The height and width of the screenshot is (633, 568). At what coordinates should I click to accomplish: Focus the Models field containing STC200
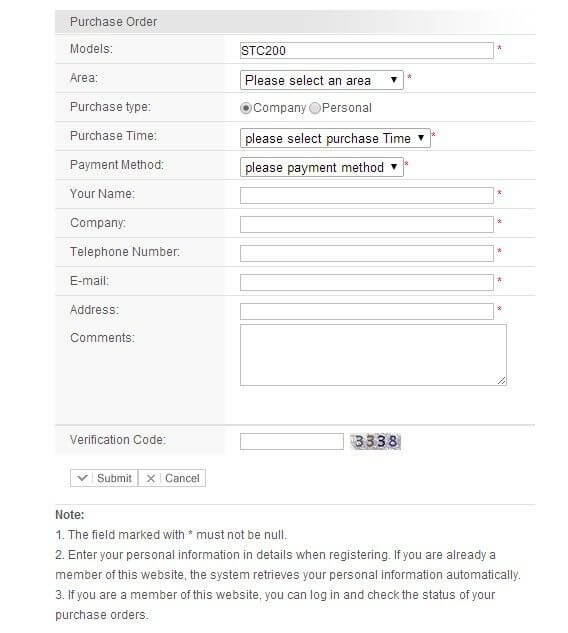pyautogui.click(x=367, y=50)
